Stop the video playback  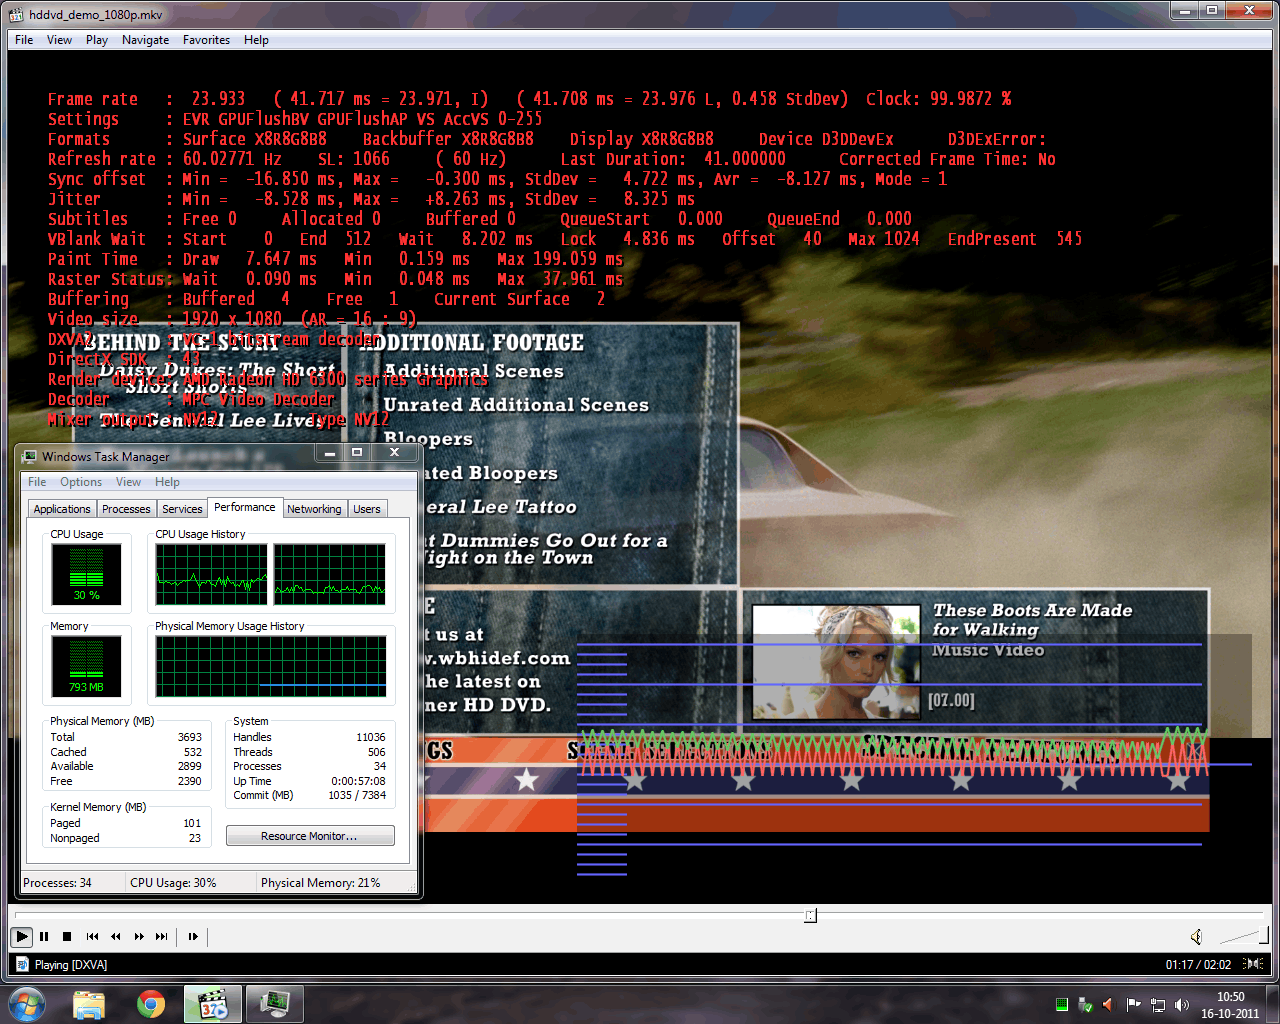(67, 937)
